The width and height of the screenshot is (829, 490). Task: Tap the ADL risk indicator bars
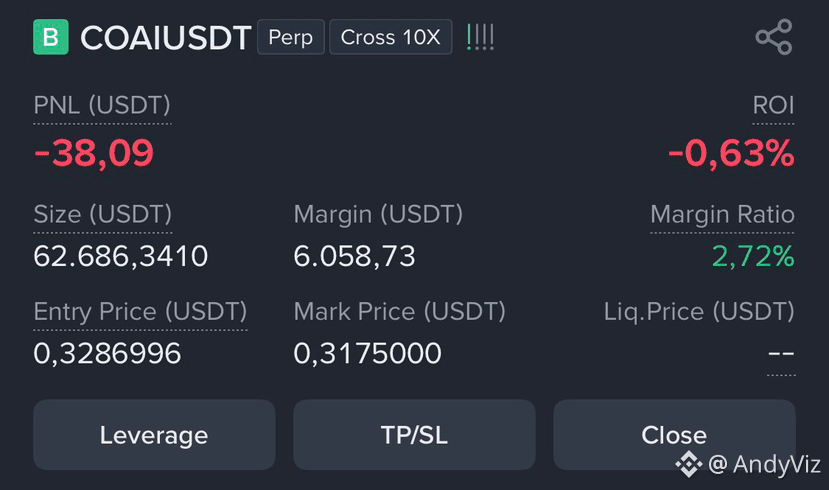tap(481, 37)
